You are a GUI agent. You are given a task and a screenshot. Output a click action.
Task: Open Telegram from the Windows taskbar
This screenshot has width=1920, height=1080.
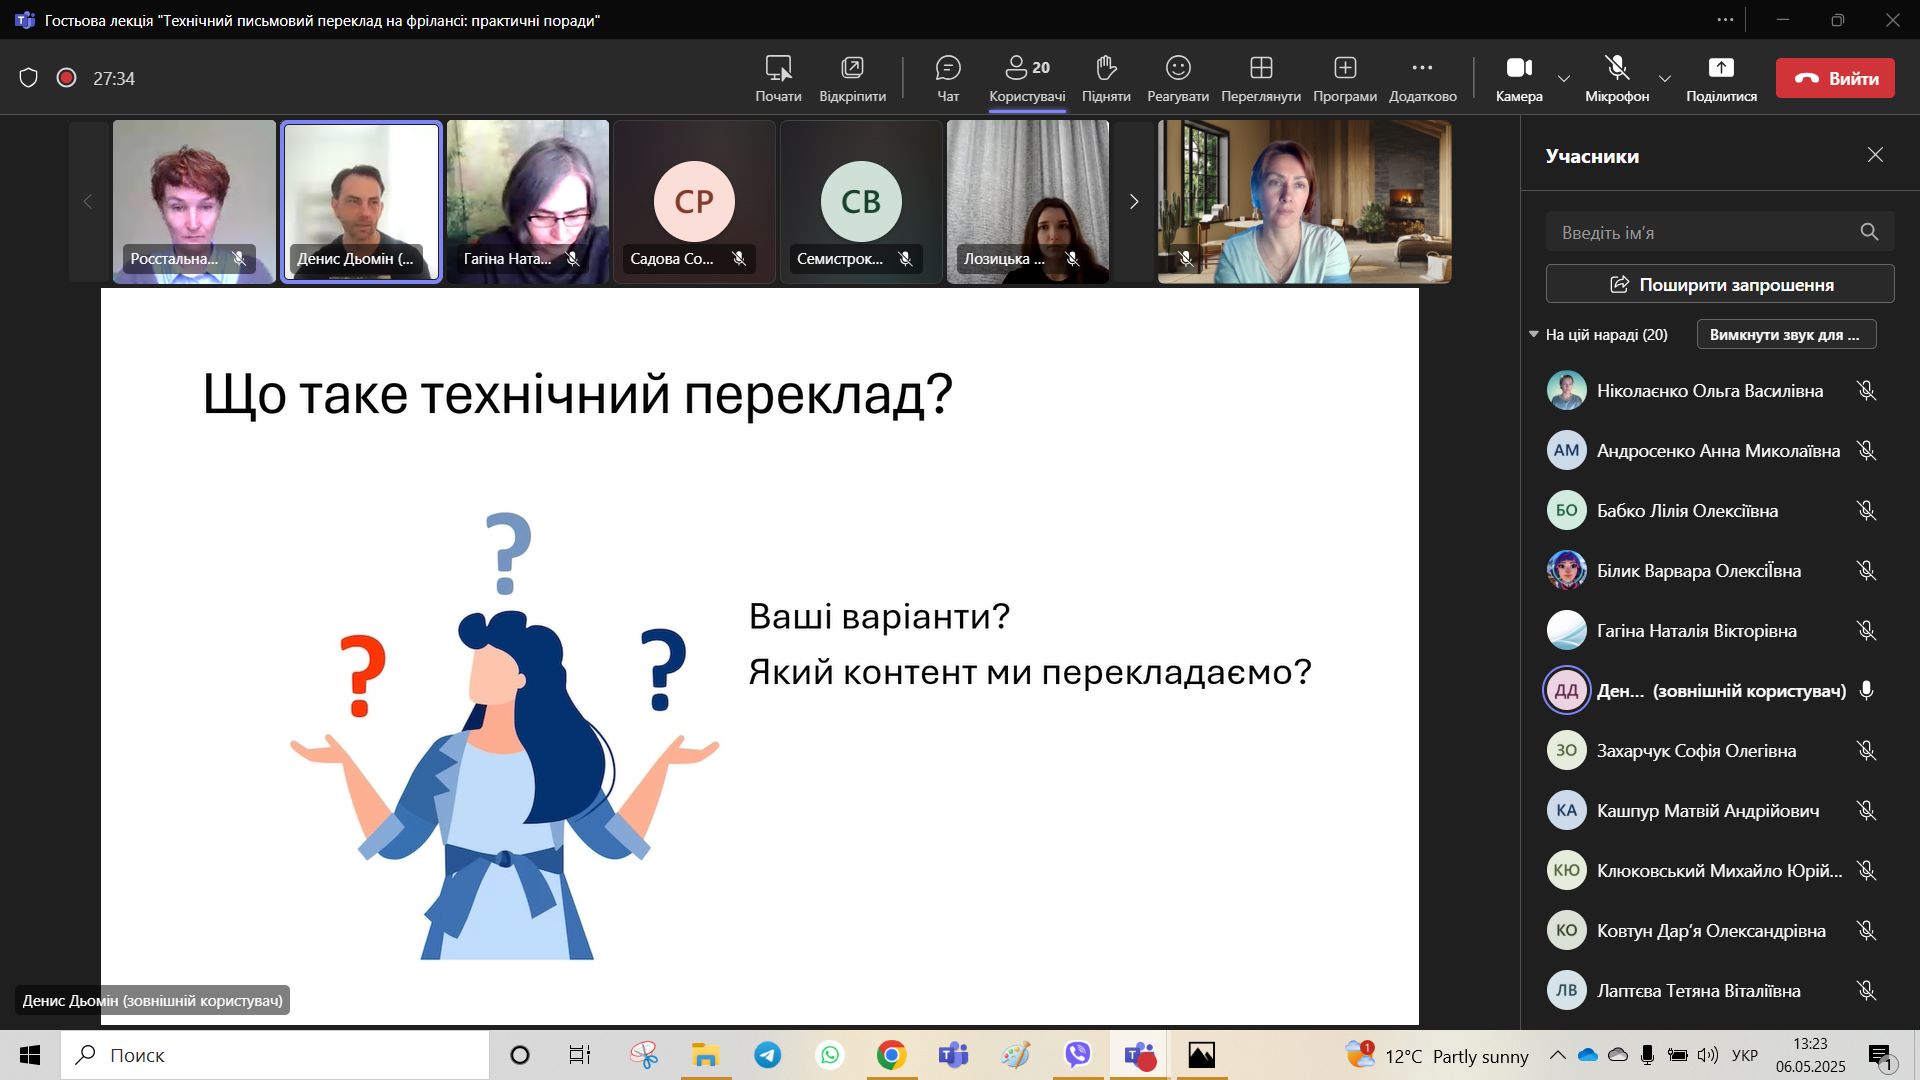tap(768, 1055)
